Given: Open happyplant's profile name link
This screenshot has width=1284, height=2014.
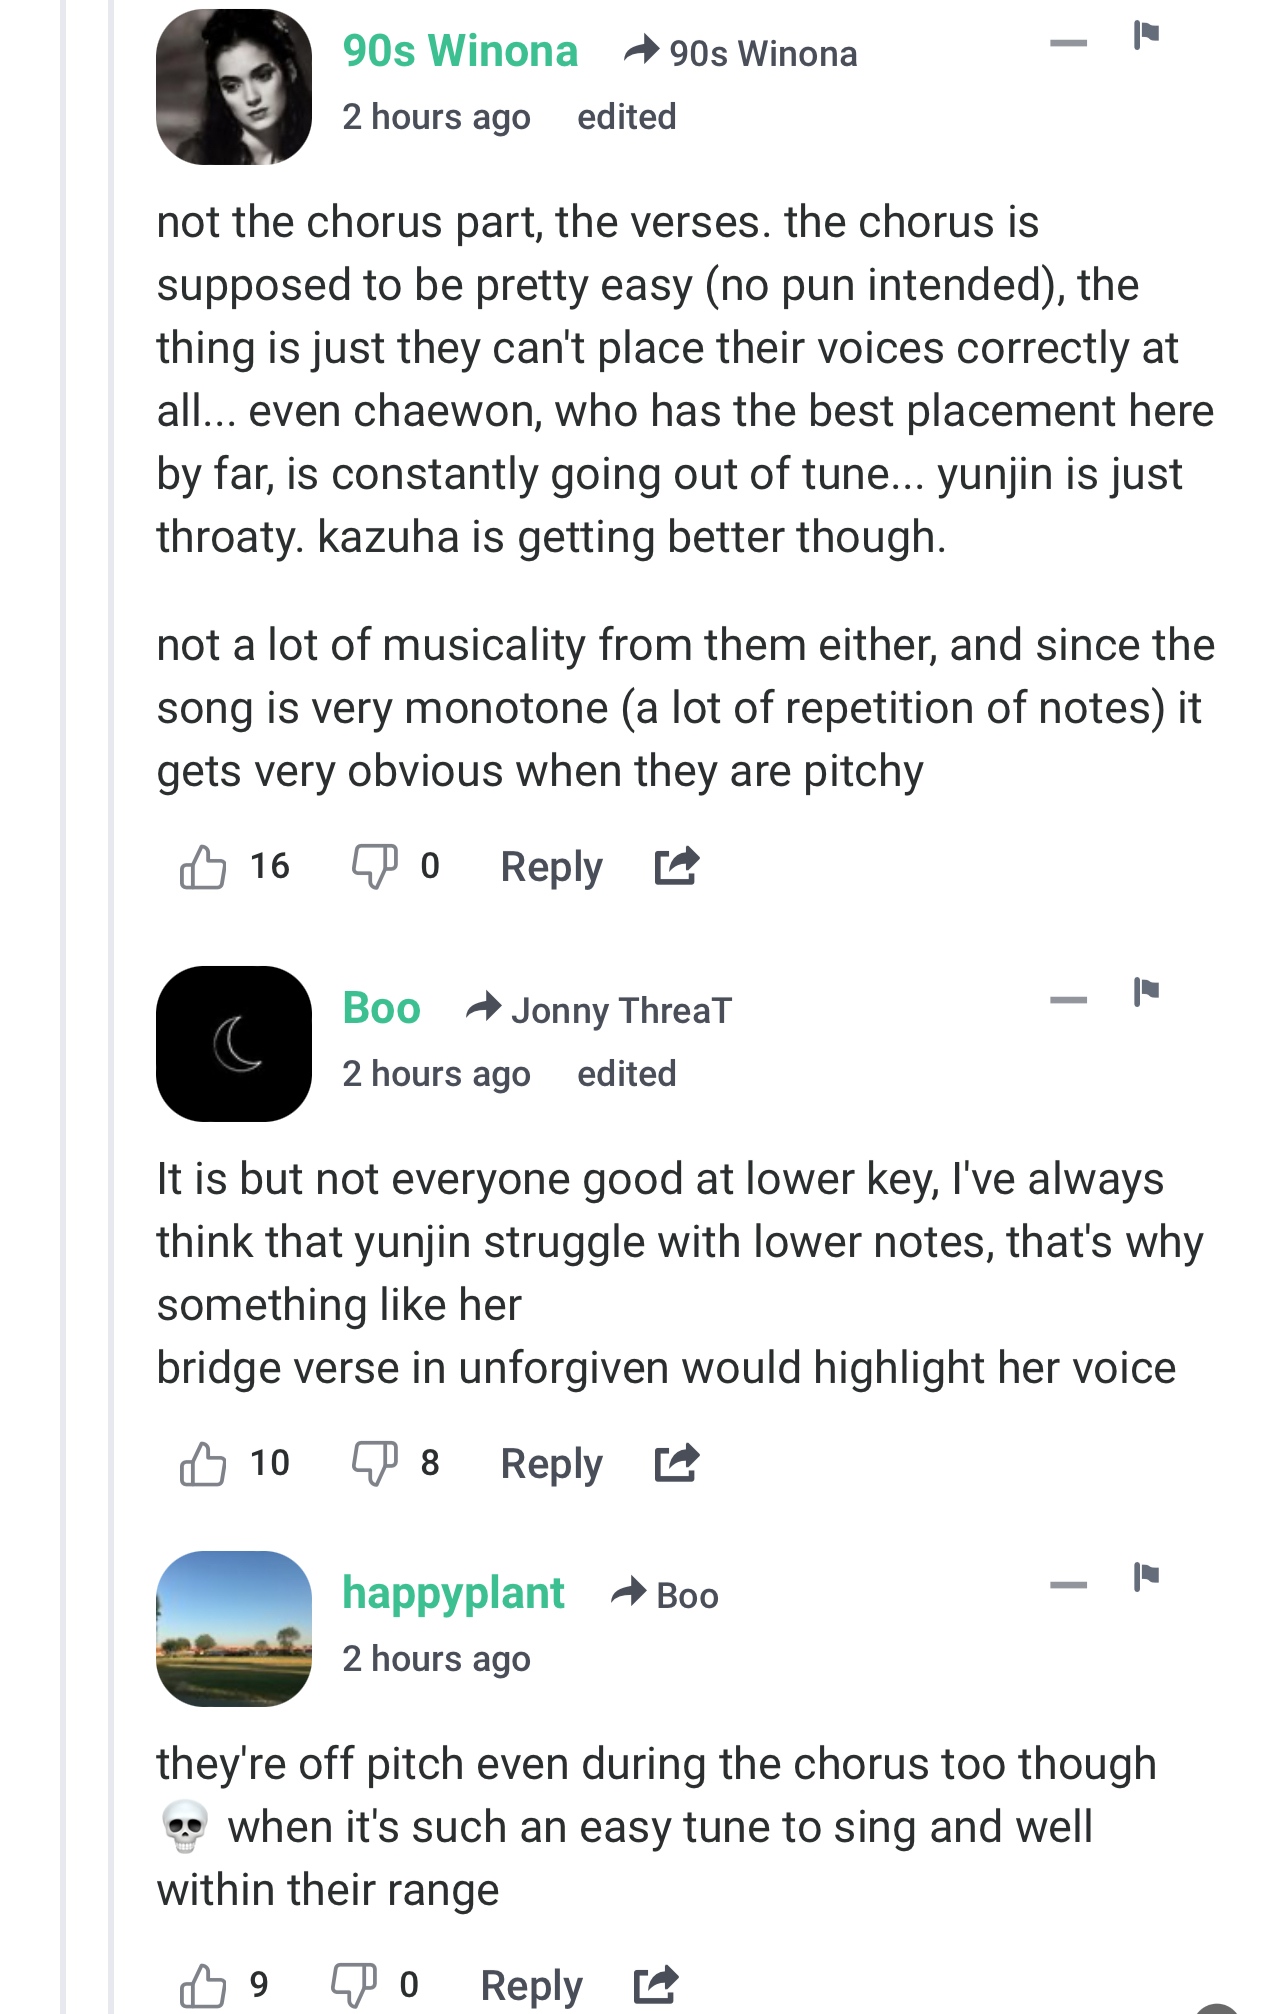Looking at the screenshot, I should point(453,1593).
